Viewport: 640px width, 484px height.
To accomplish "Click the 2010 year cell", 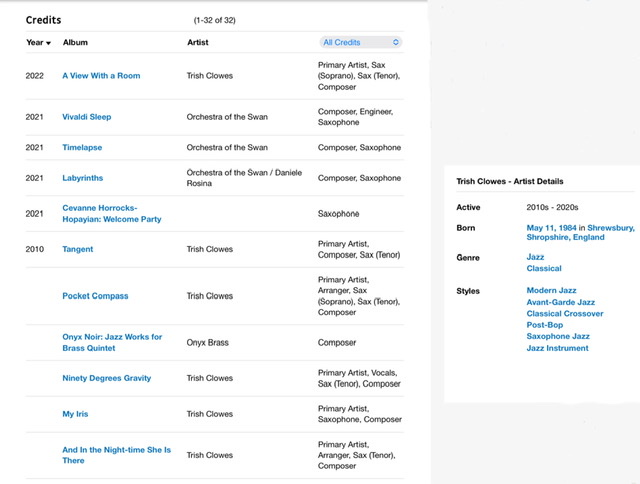I will (34, 249).
